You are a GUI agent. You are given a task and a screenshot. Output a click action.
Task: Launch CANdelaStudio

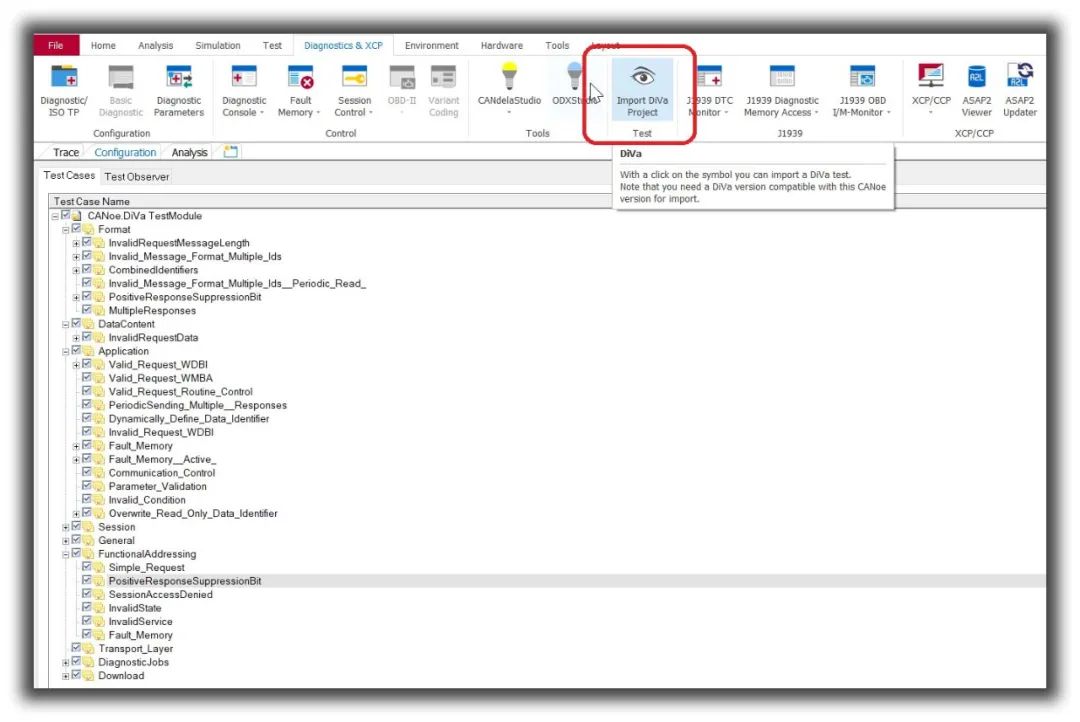click(509, 90)
